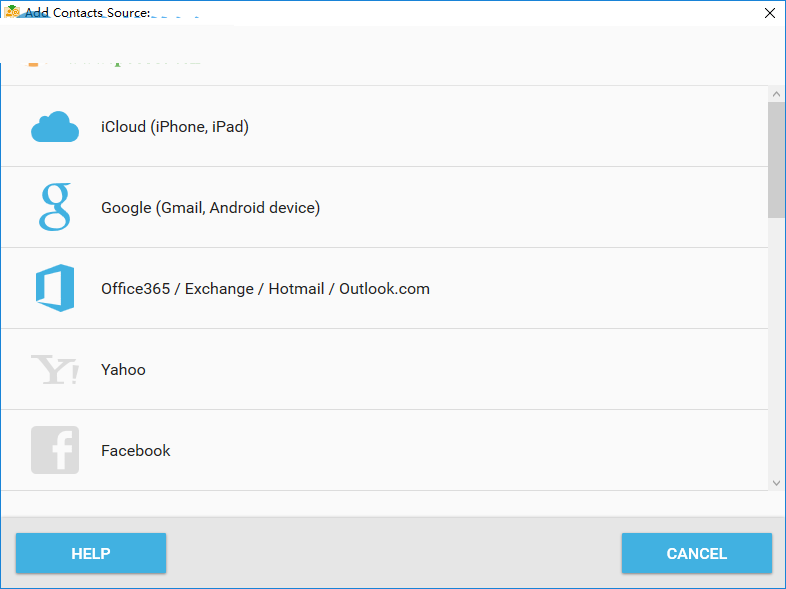The image size is (786, 589).
Task: Select the blue Google g icon
Action: coord(55,208)
